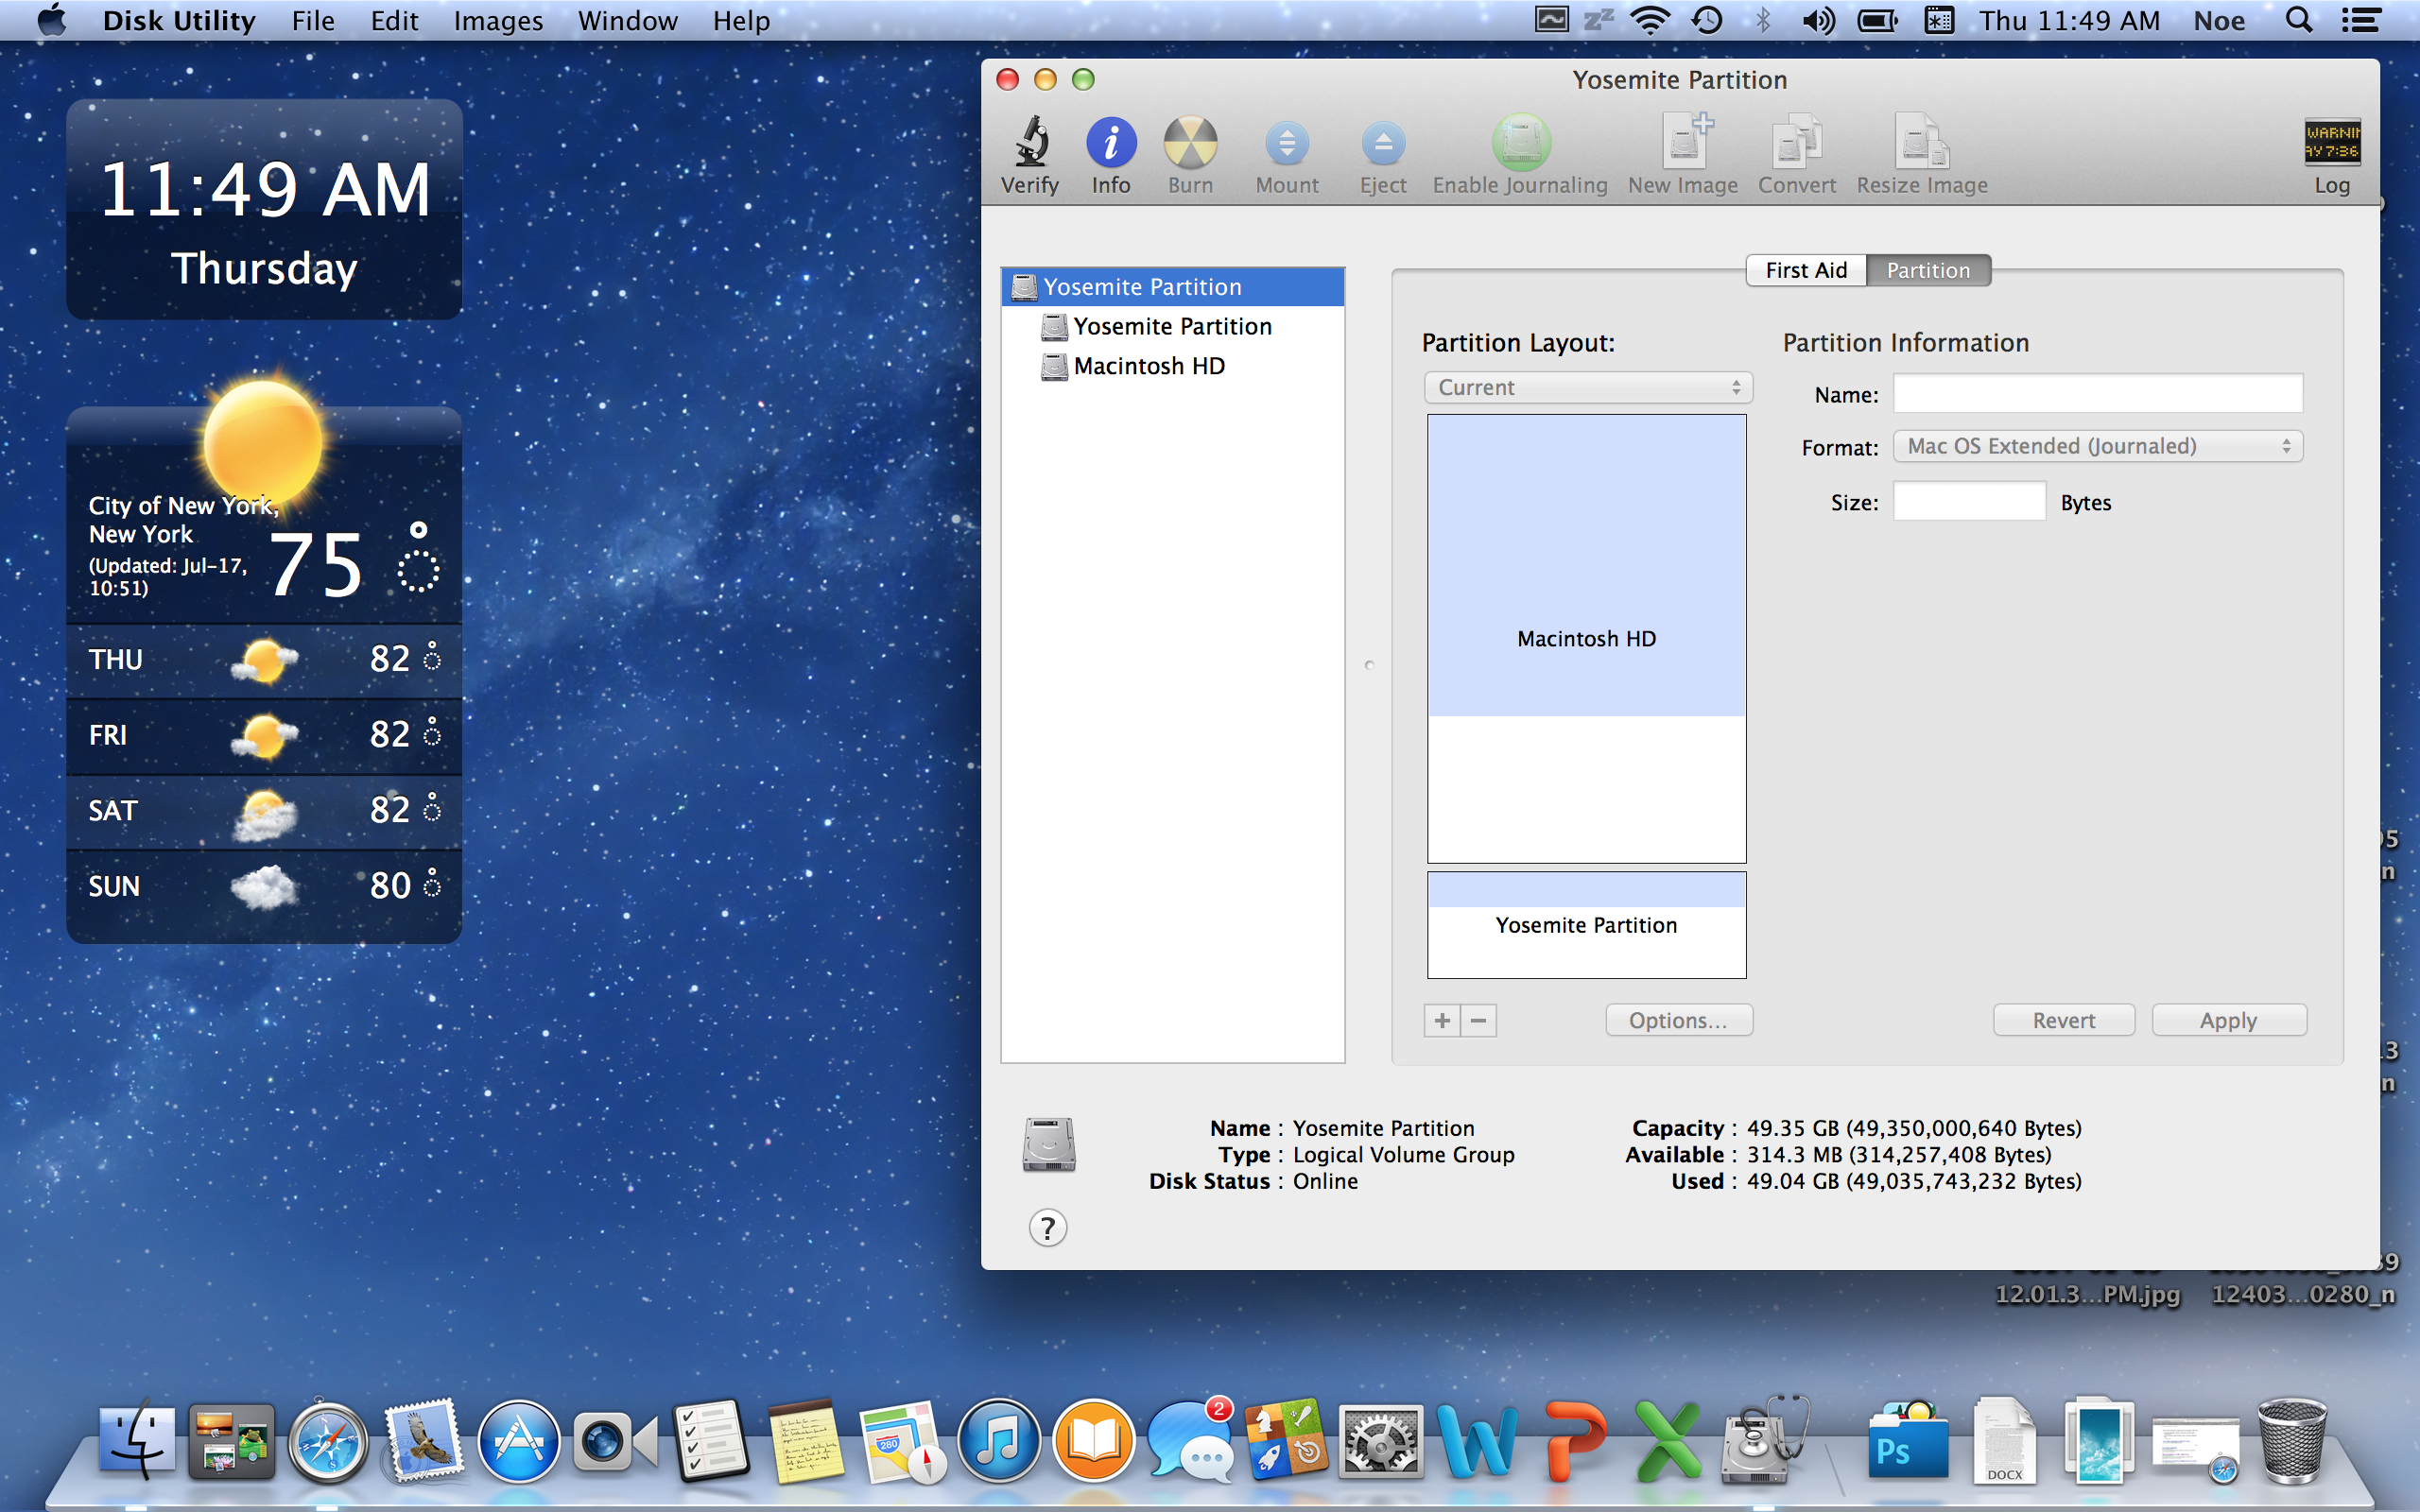Click the partition Name input field
This screenshot has height=1512, width=2420.
(2098, 394)
